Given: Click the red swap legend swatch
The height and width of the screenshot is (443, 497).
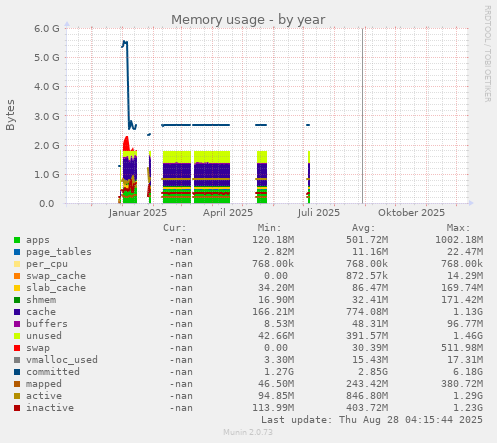Looking at the screenshot, I should pos(17,348).
